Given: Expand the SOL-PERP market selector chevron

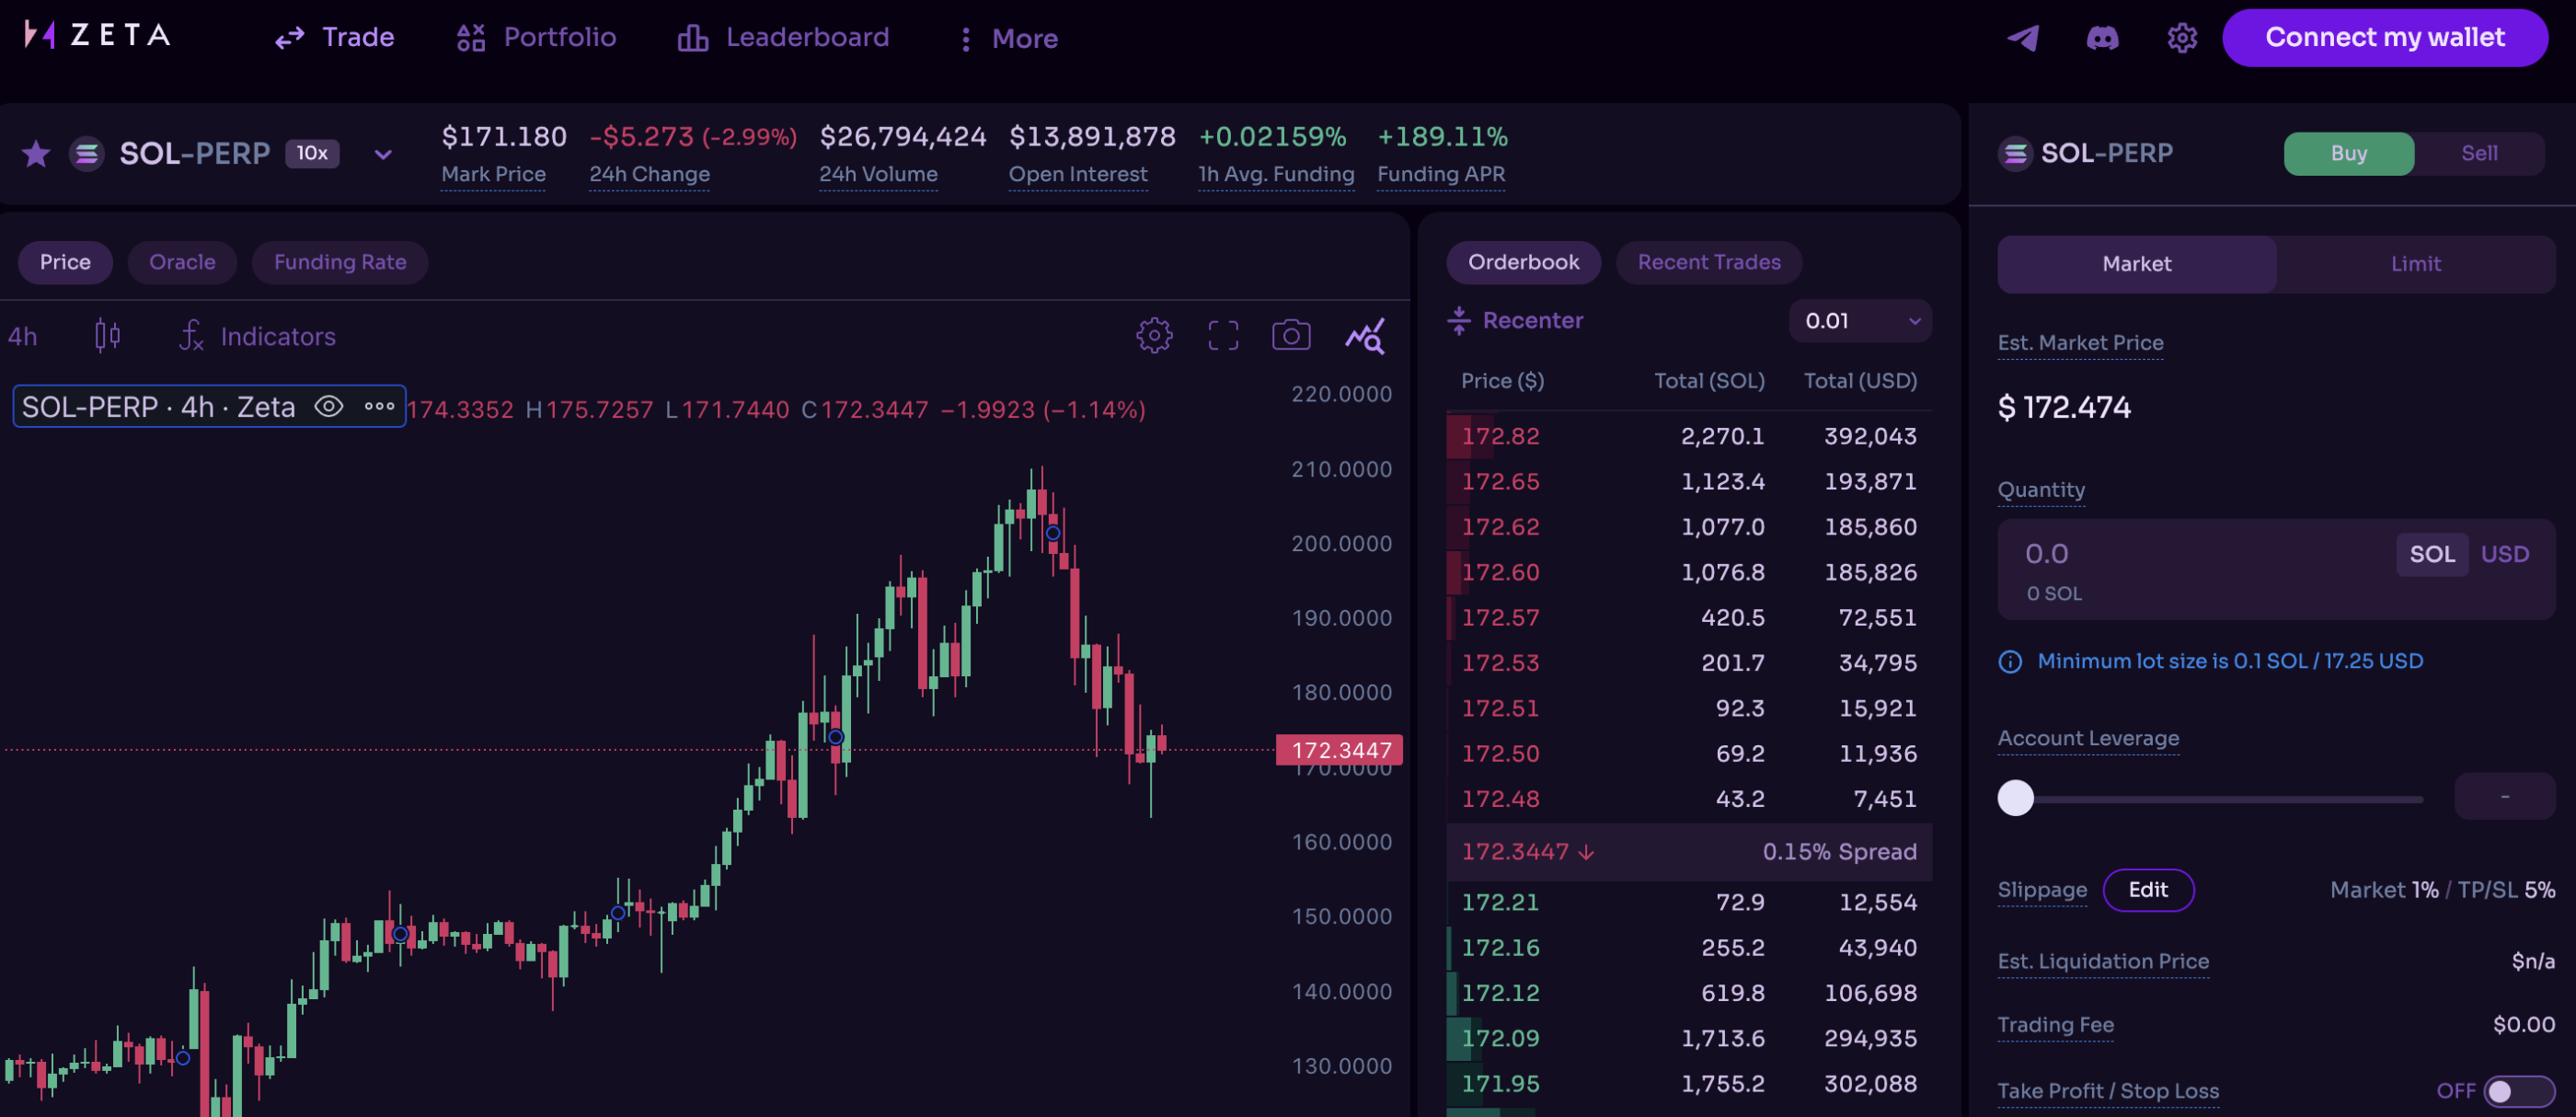Looking at the screenshot, I should [383, 155].
